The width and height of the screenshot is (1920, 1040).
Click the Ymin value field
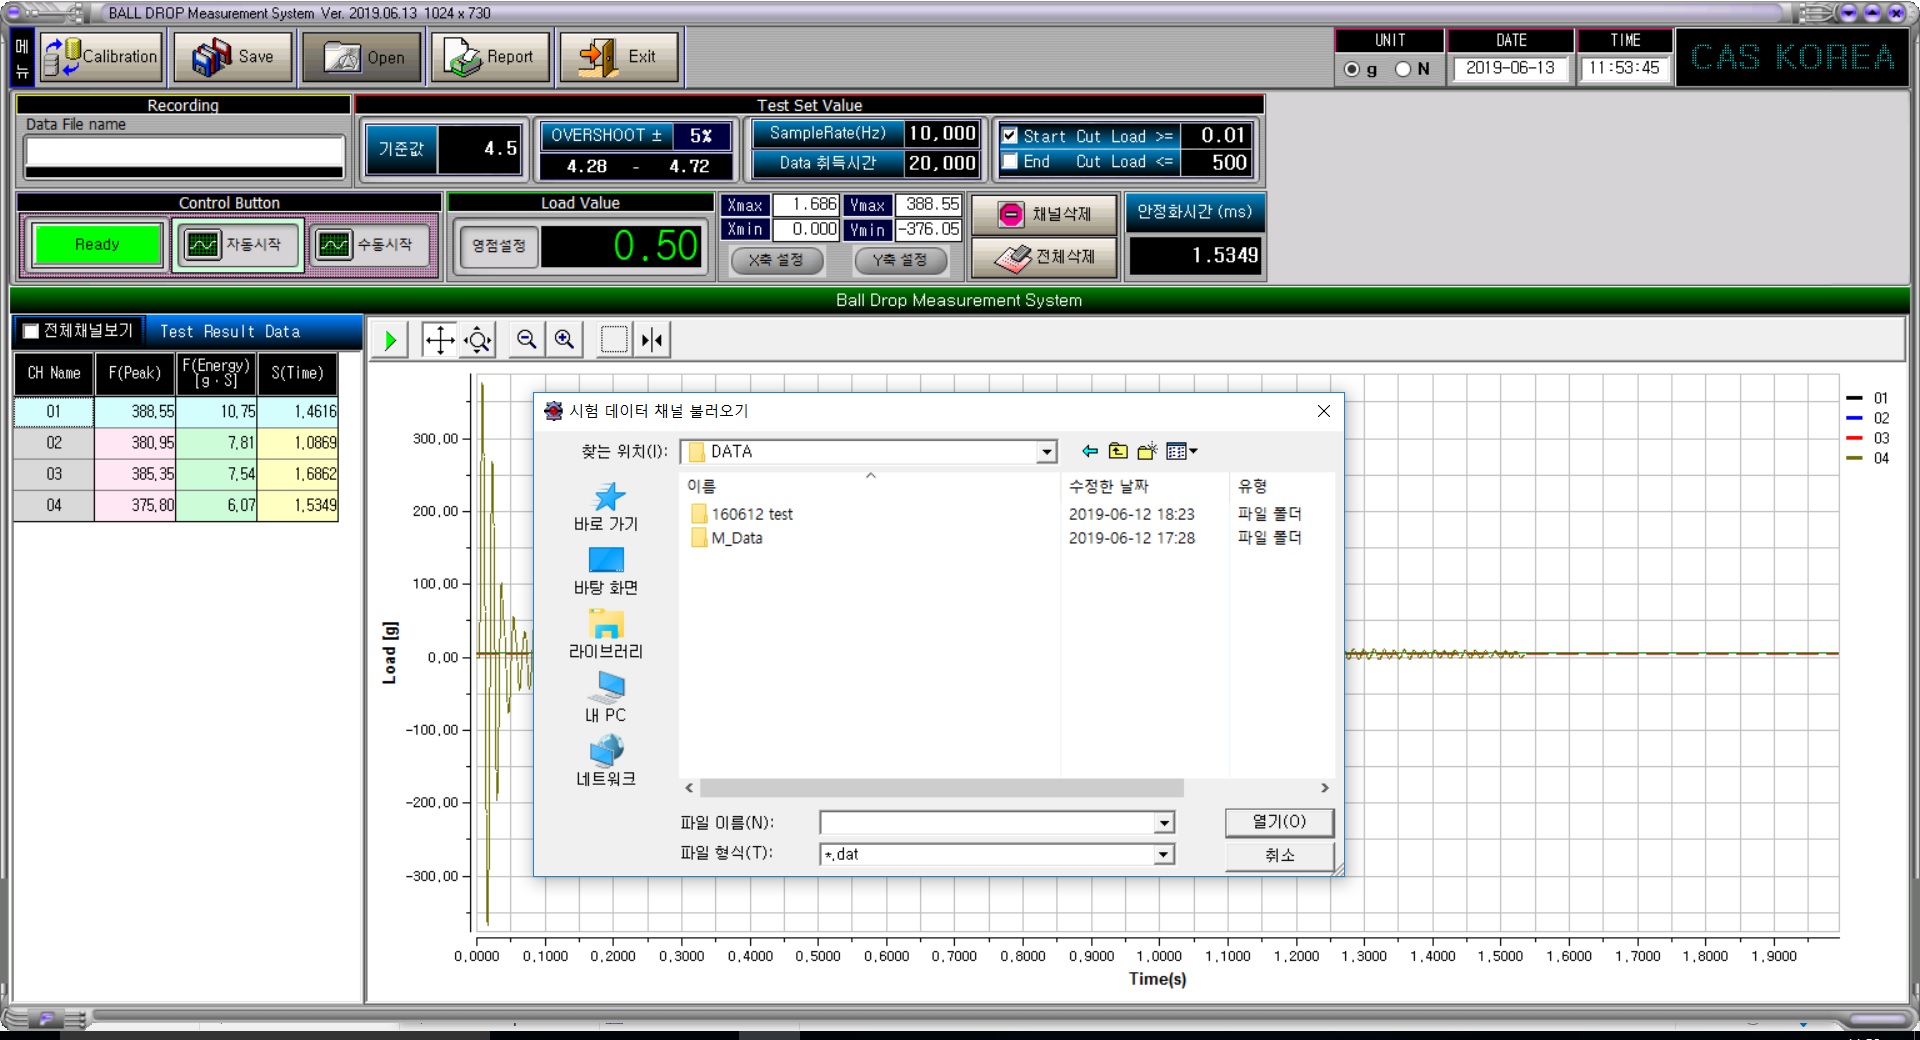(928, 230)
